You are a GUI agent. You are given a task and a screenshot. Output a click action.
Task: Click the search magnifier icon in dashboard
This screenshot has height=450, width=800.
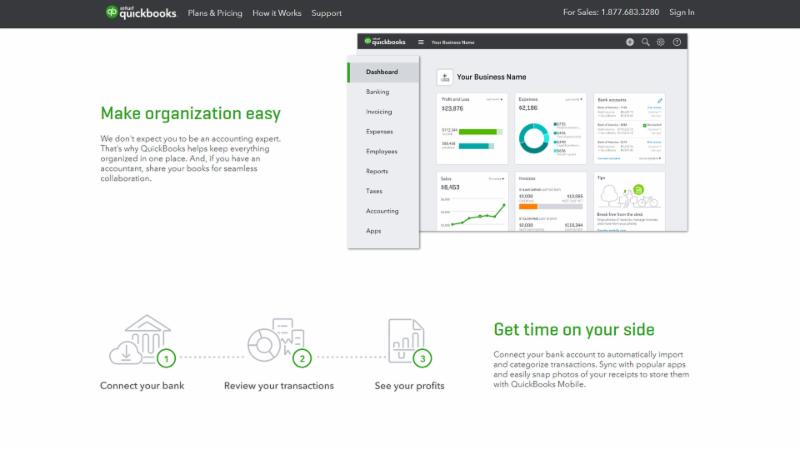645,42
